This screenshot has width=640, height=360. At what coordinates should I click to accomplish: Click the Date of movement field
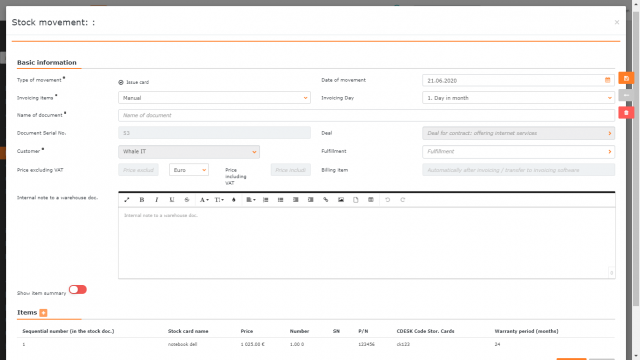(518, 80)
